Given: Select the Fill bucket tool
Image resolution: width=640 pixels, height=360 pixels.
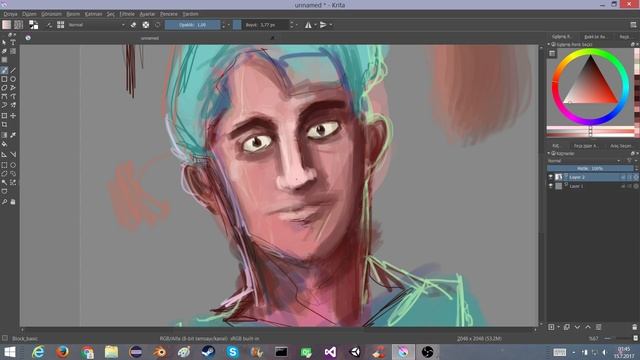Looking at the screenshot, I should coord(4,144).
